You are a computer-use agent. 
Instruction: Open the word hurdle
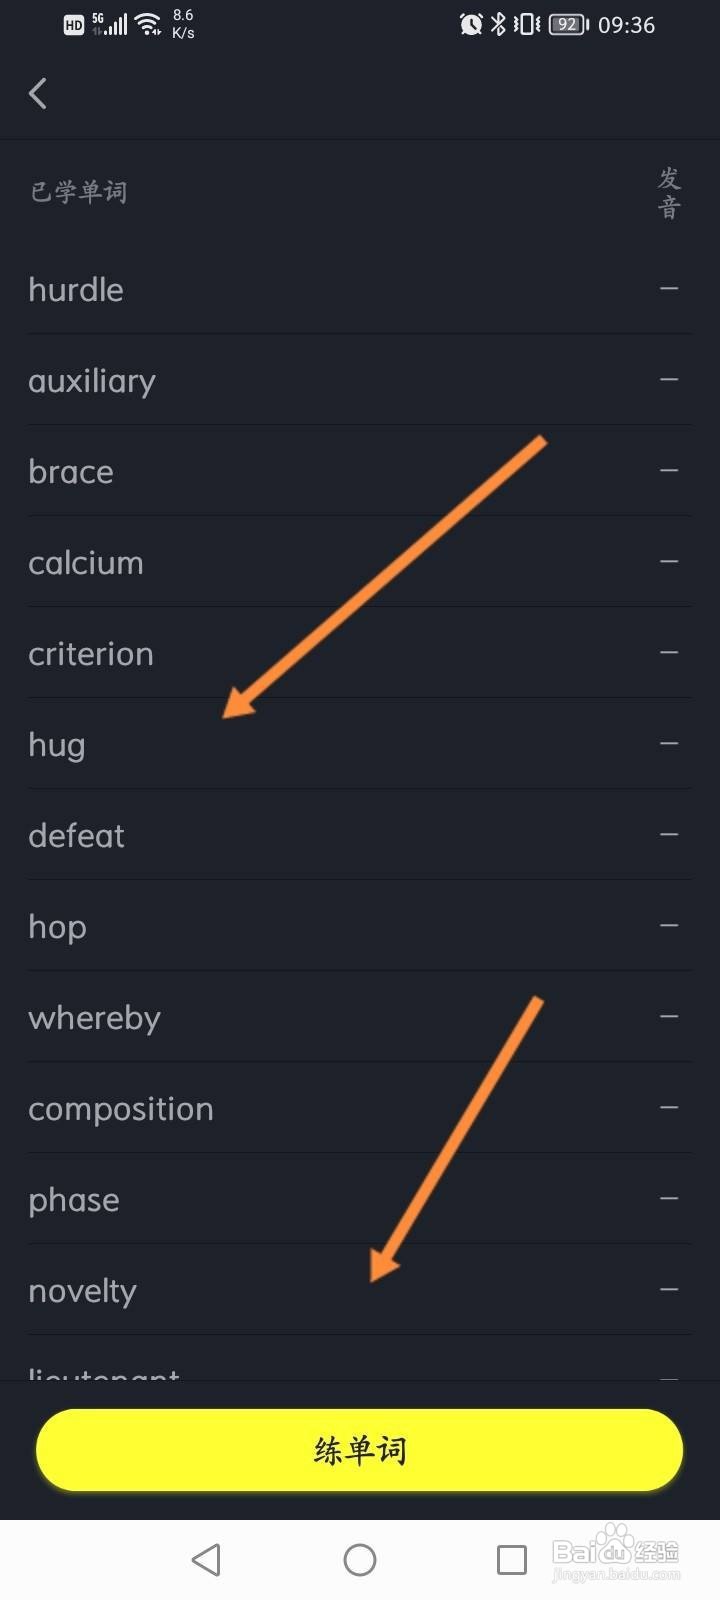pos(76,290)
